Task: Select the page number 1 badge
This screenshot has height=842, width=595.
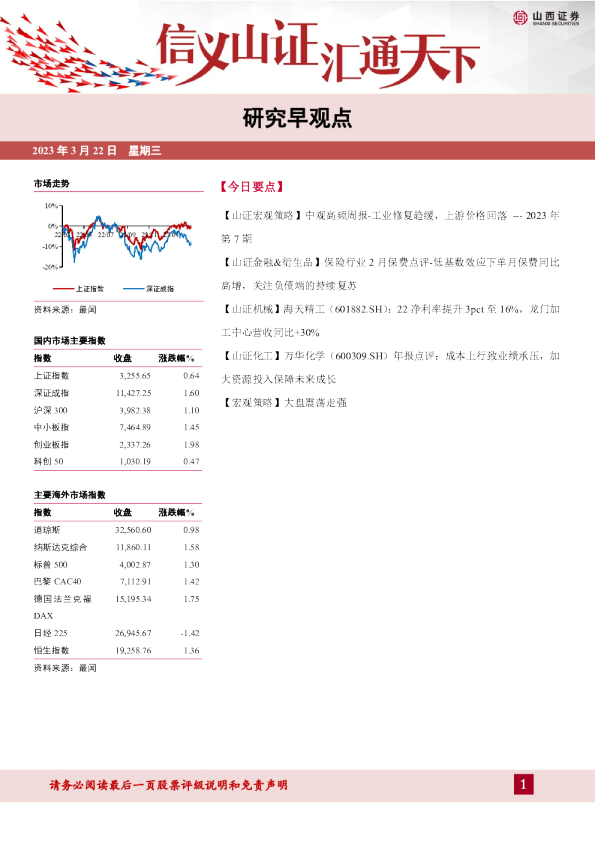Action: (524, 785)
